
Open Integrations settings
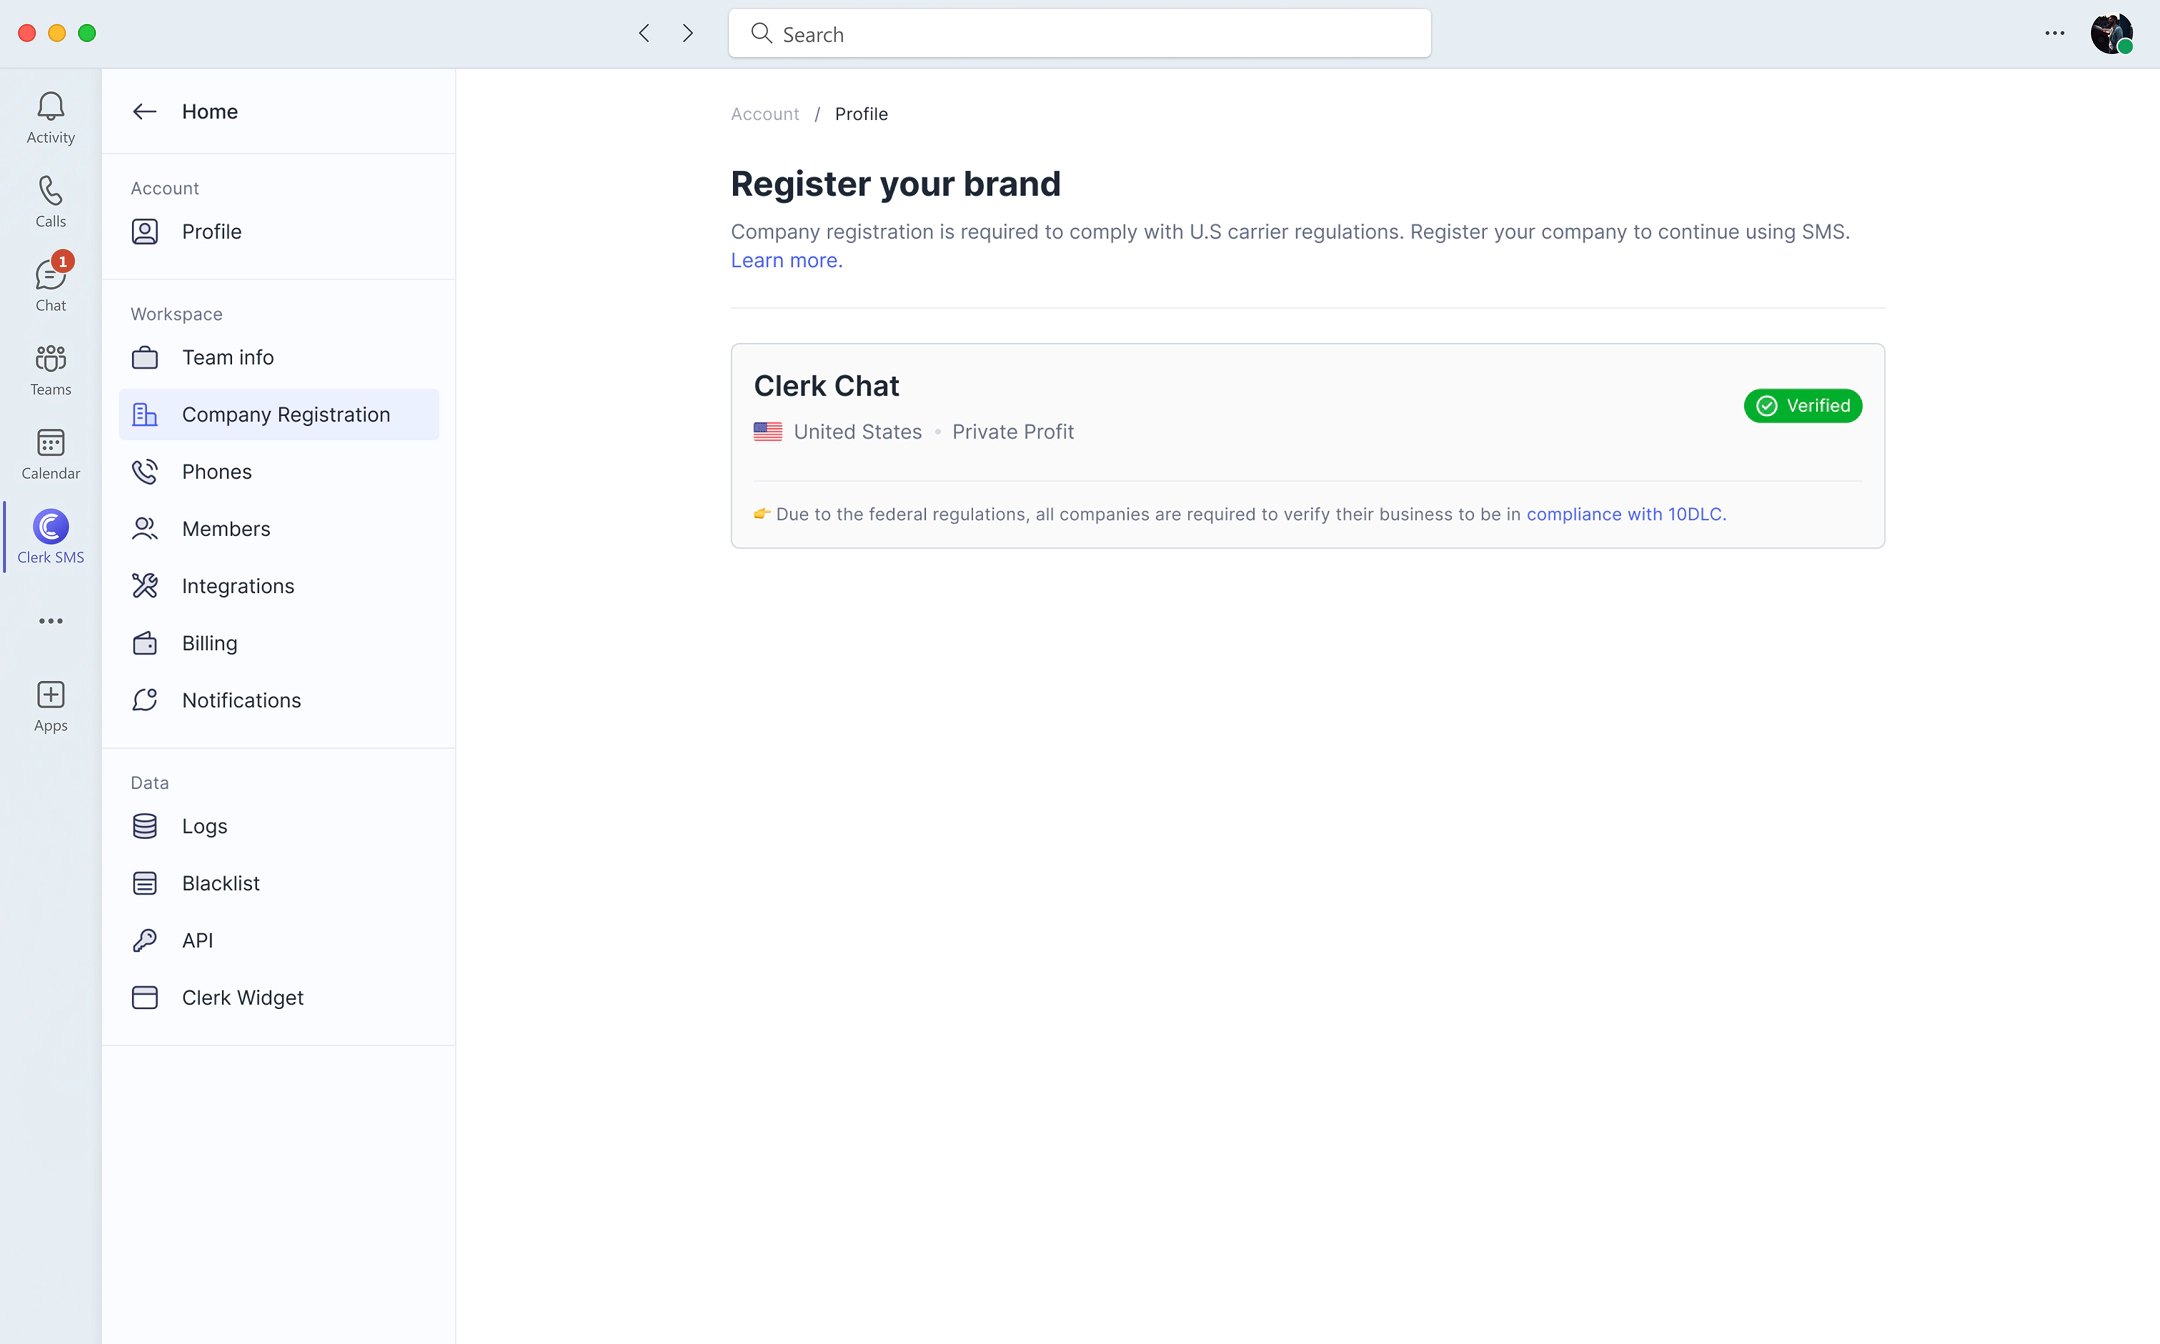click(x=278, y=585)
